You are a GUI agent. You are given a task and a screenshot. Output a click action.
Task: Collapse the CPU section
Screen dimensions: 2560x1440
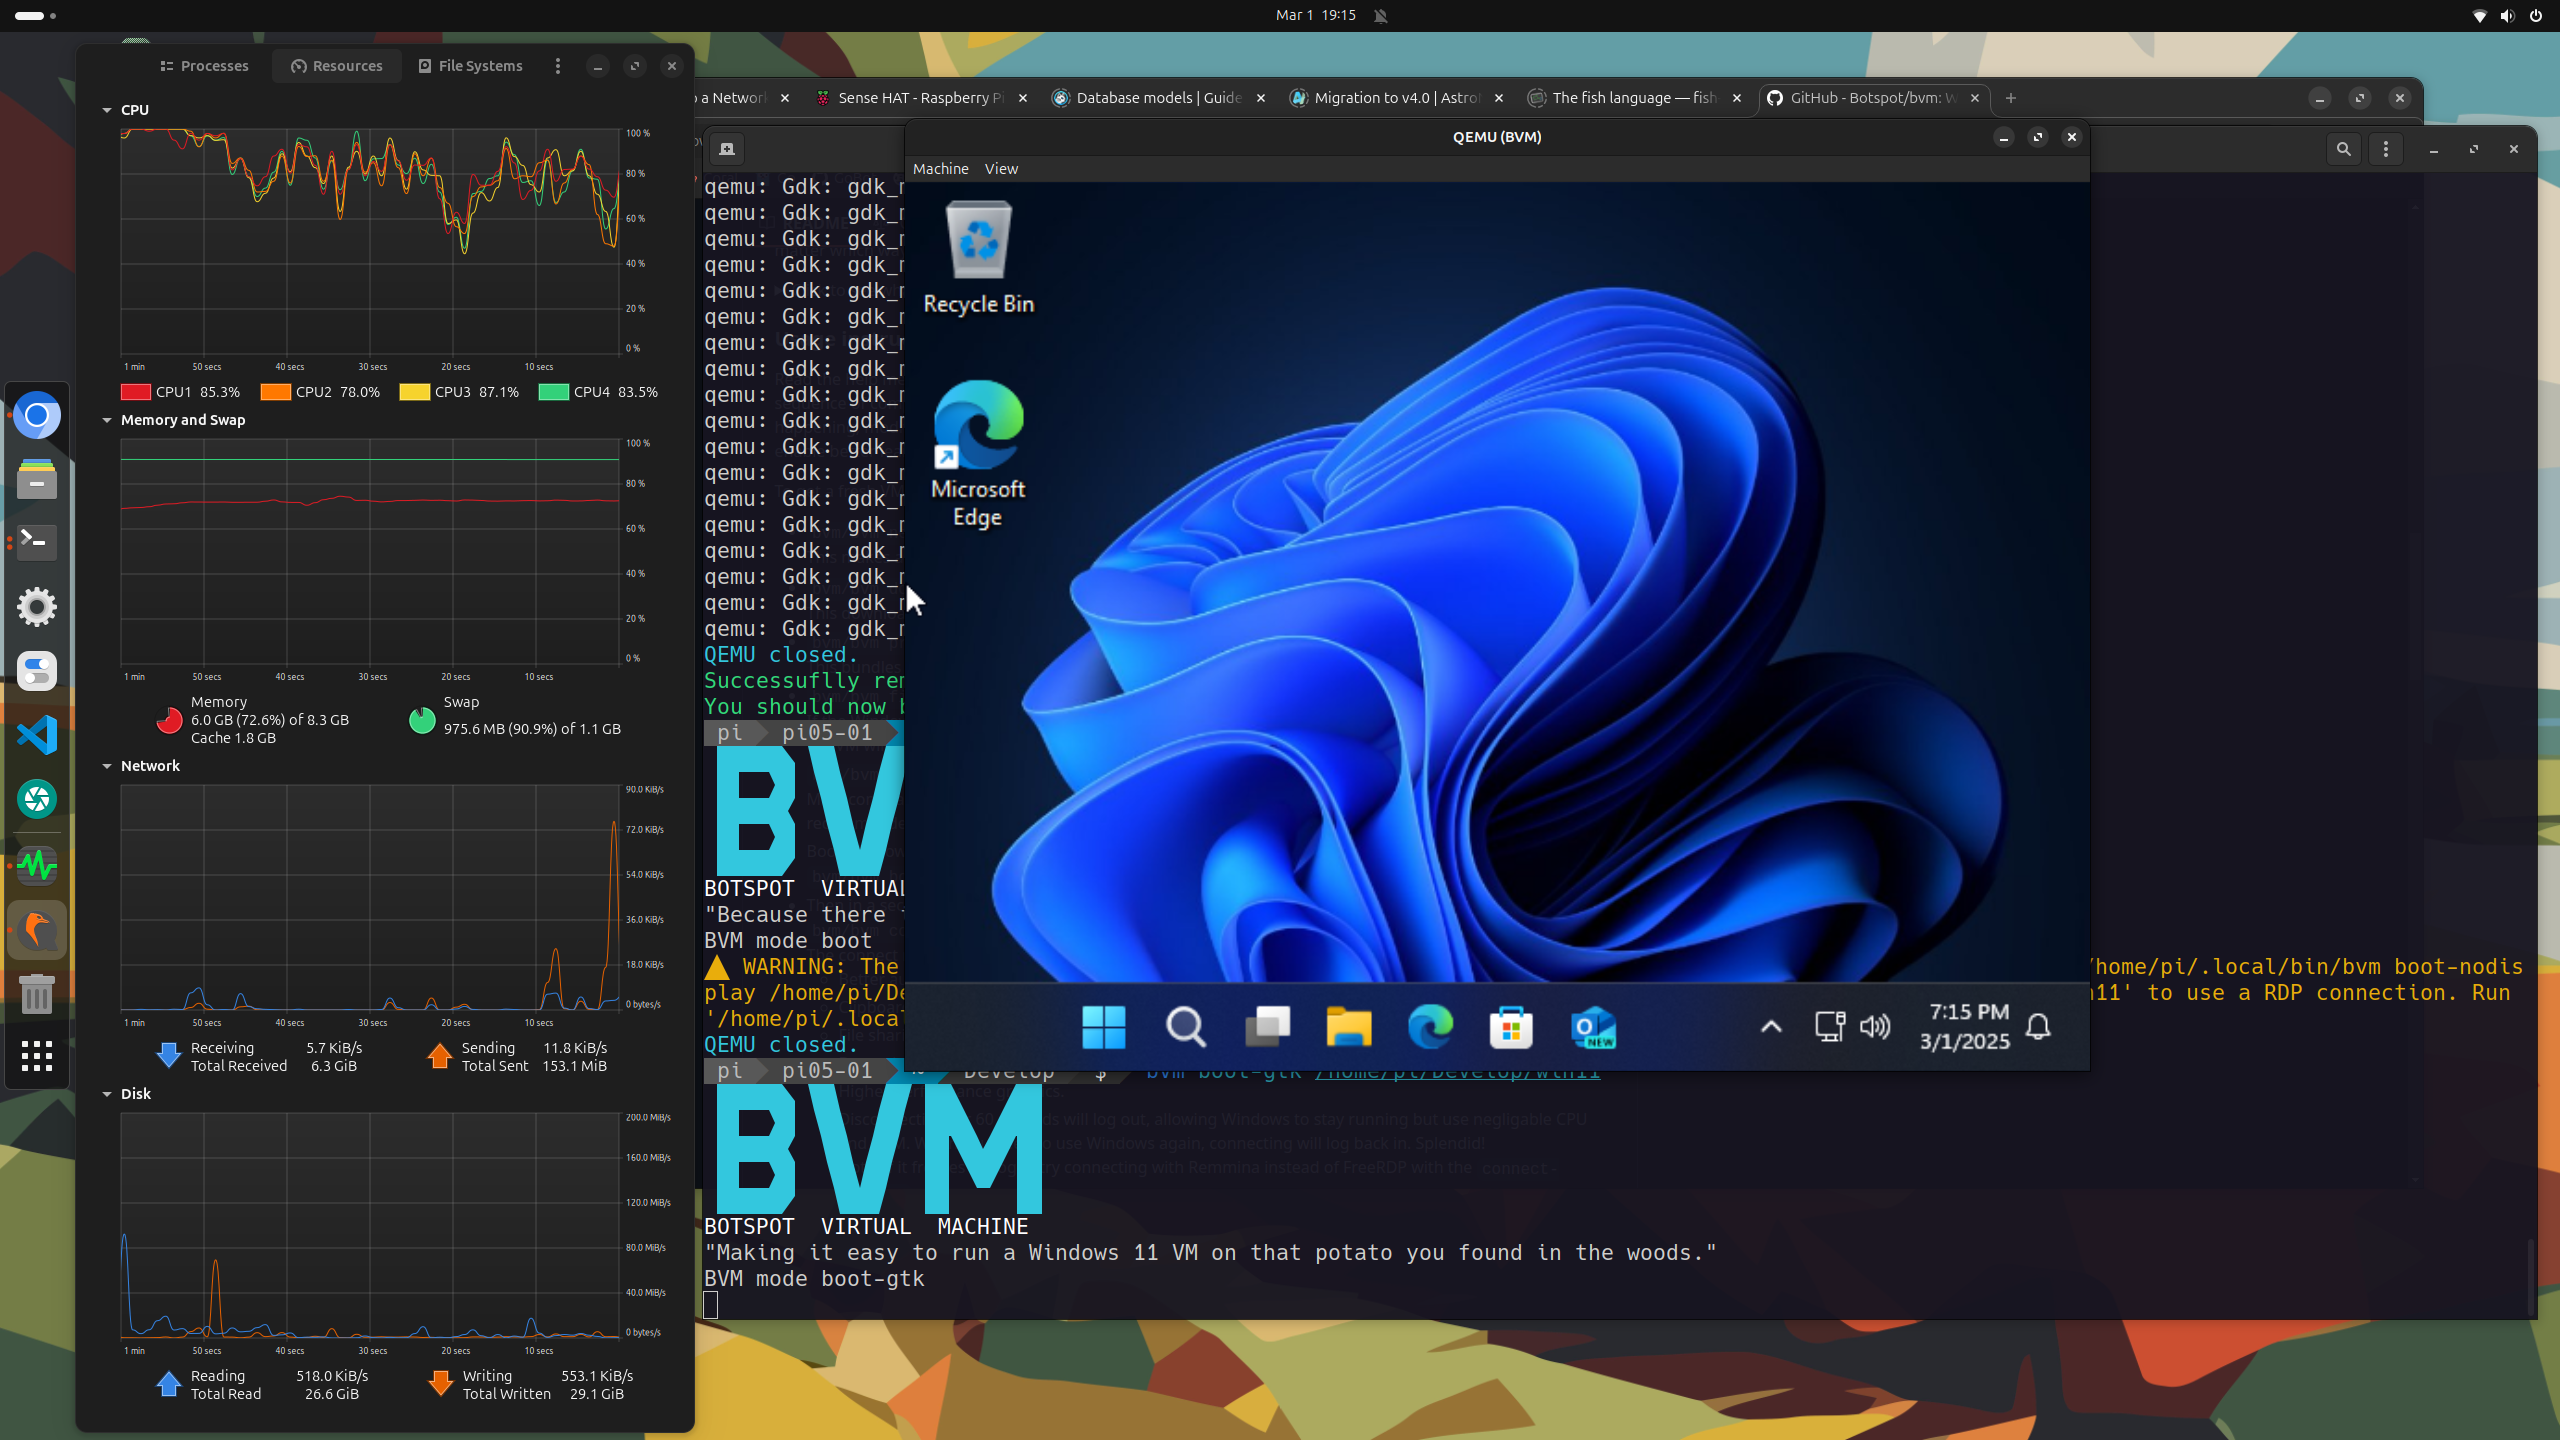click(107, 110)
